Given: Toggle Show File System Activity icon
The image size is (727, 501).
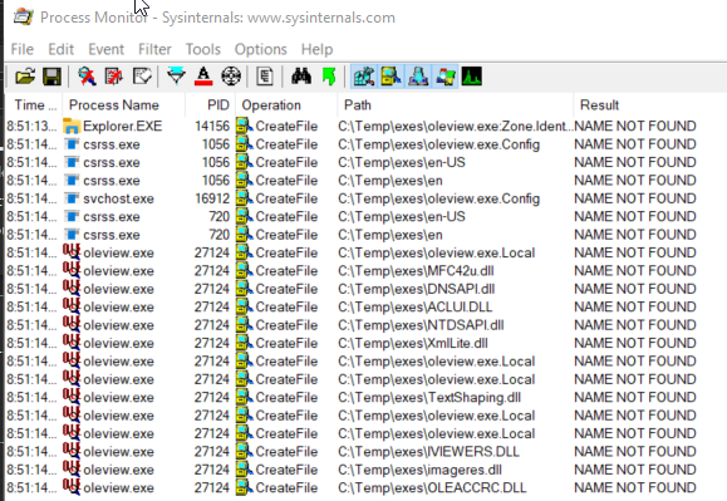Looking at the screenshot, I should [391, 76].
